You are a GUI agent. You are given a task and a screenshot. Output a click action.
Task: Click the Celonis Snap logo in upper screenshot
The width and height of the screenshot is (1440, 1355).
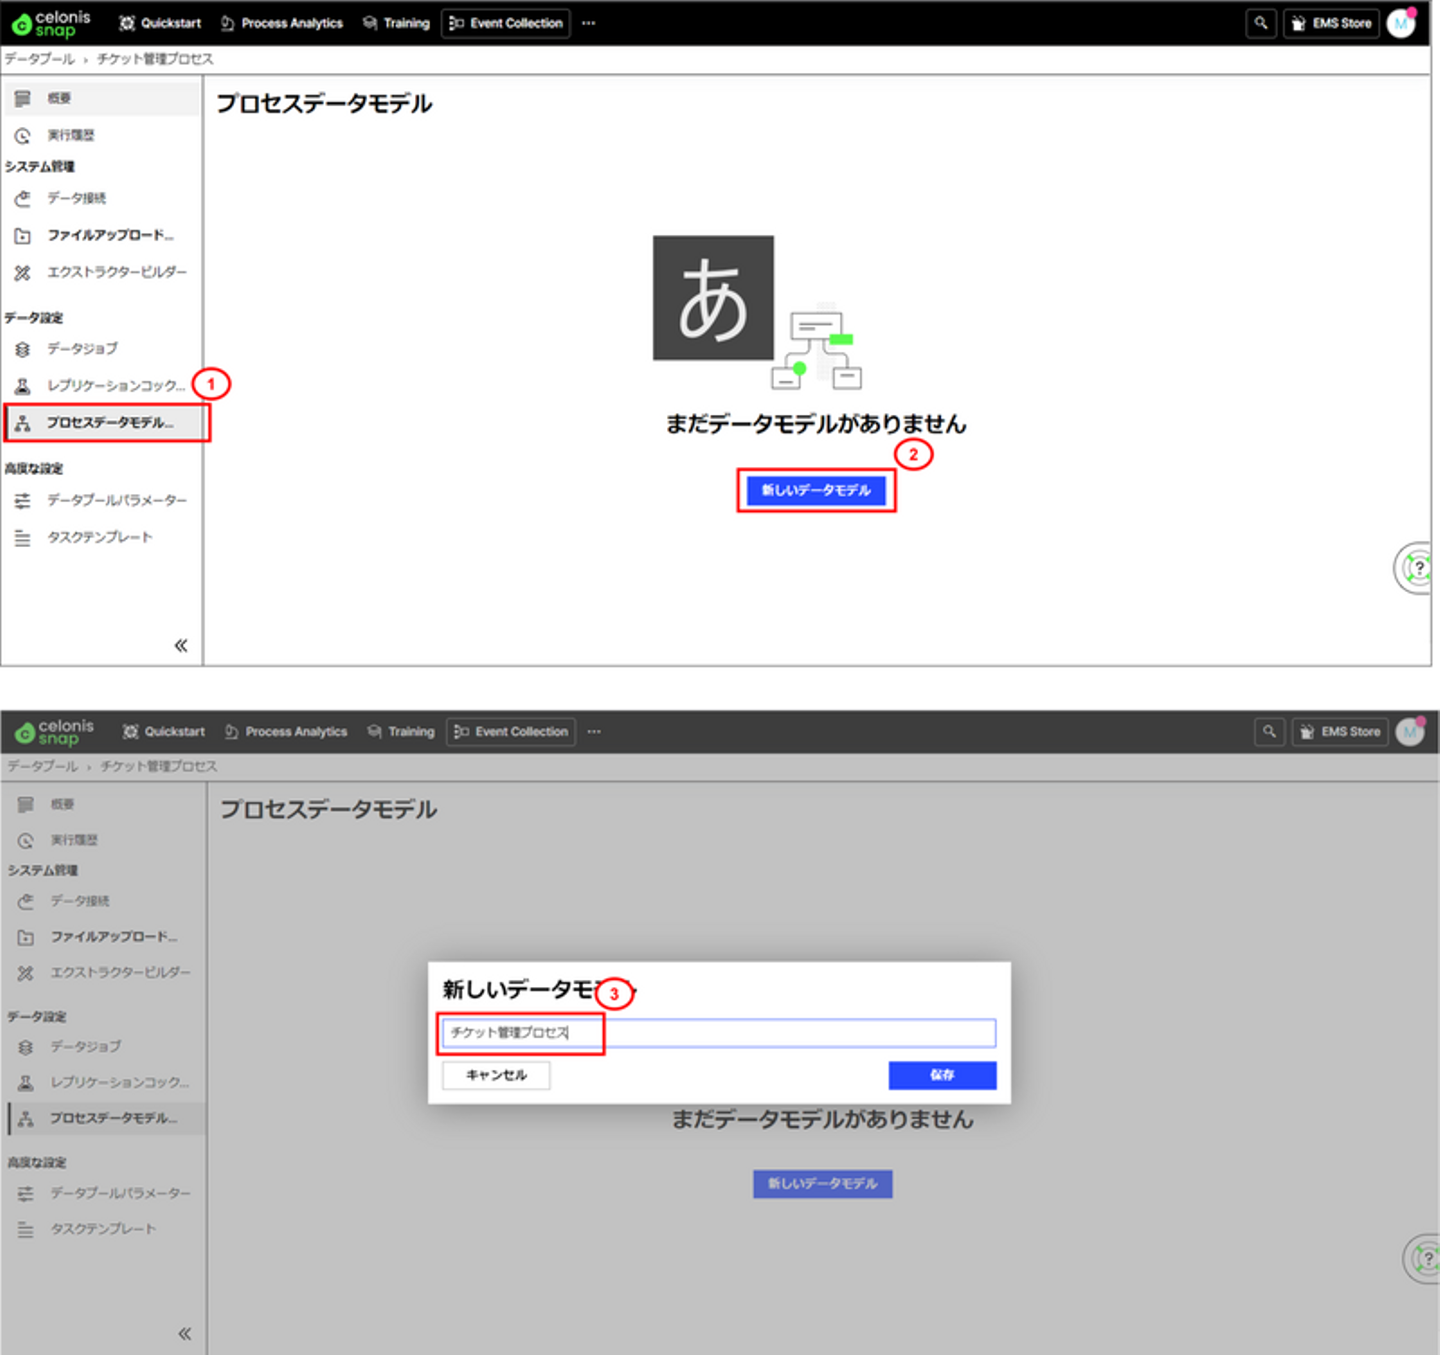[52, 23]
